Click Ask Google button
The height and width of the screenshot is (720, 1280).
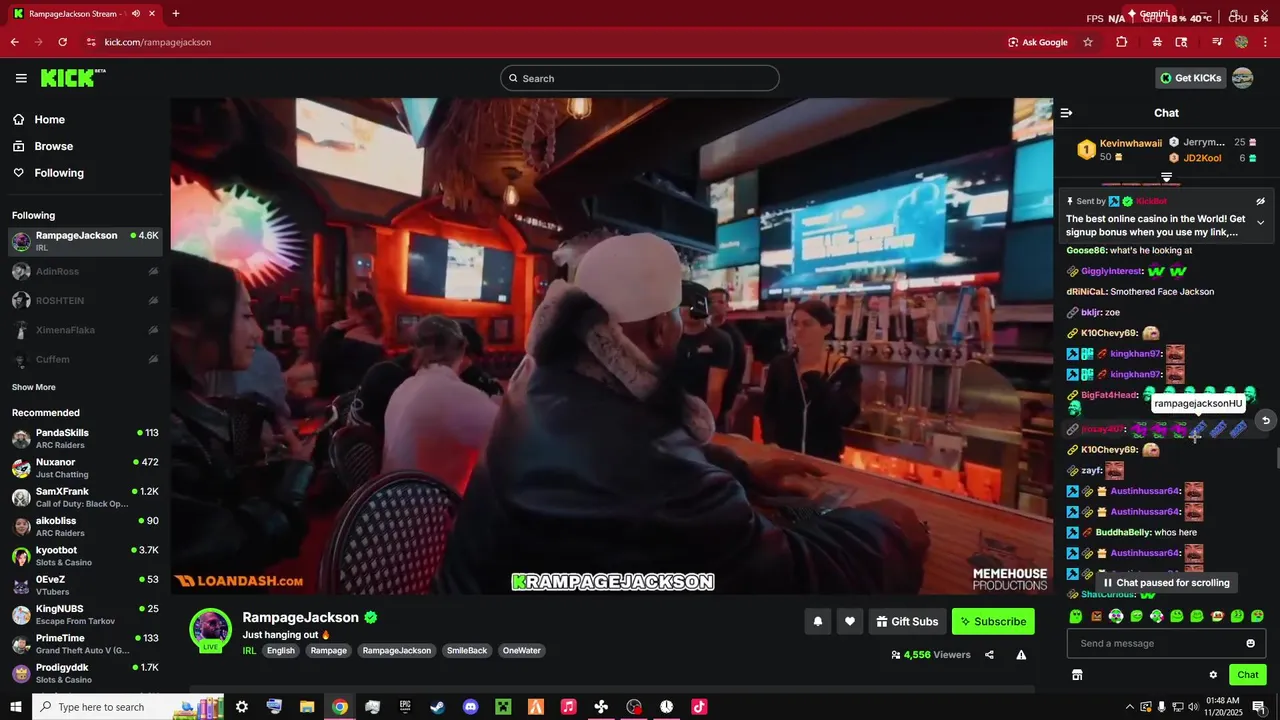(x=1038, y=42)
